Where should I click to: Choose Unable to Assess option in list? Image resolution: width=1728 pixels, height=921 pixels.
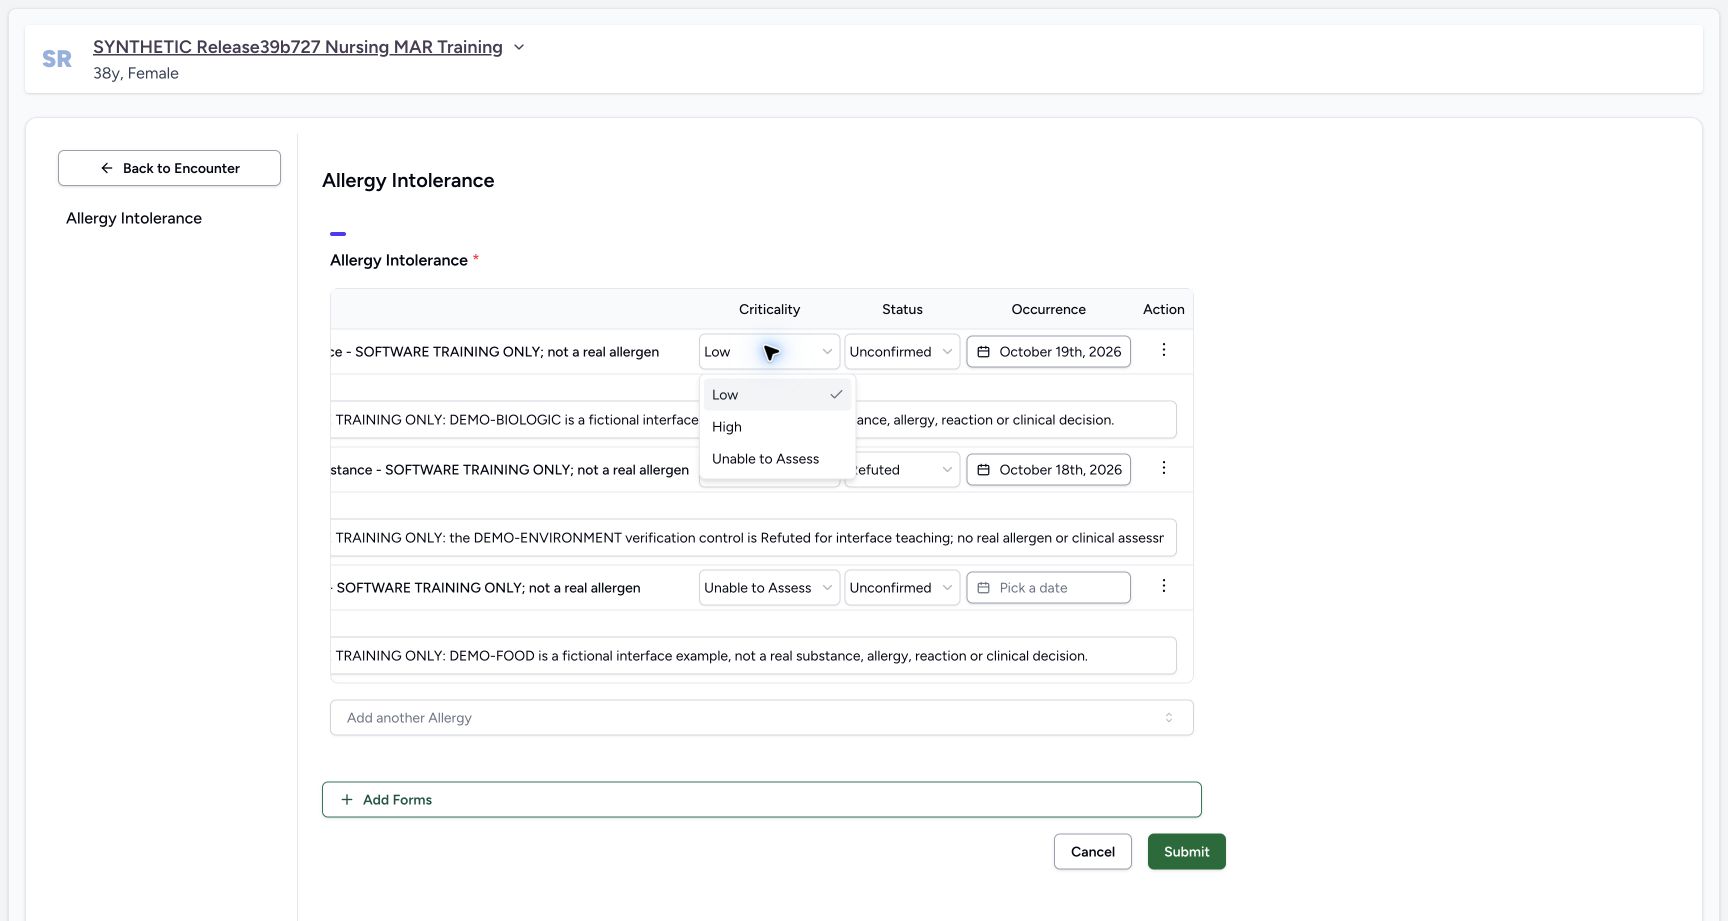[x=777, y=458]
